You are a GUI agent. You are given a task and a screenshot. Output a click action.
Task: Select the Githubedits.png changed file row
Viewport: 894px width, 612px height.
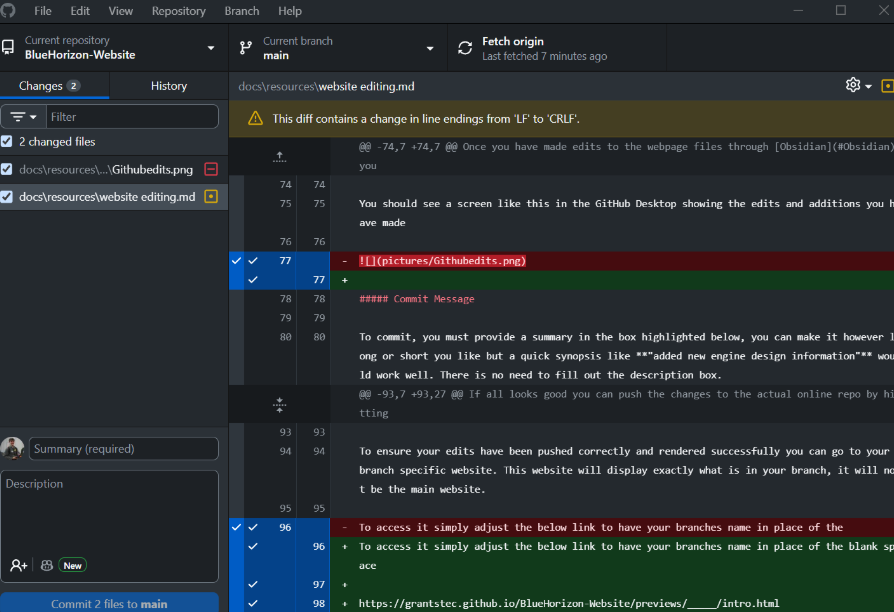click(x=114, y=169)
